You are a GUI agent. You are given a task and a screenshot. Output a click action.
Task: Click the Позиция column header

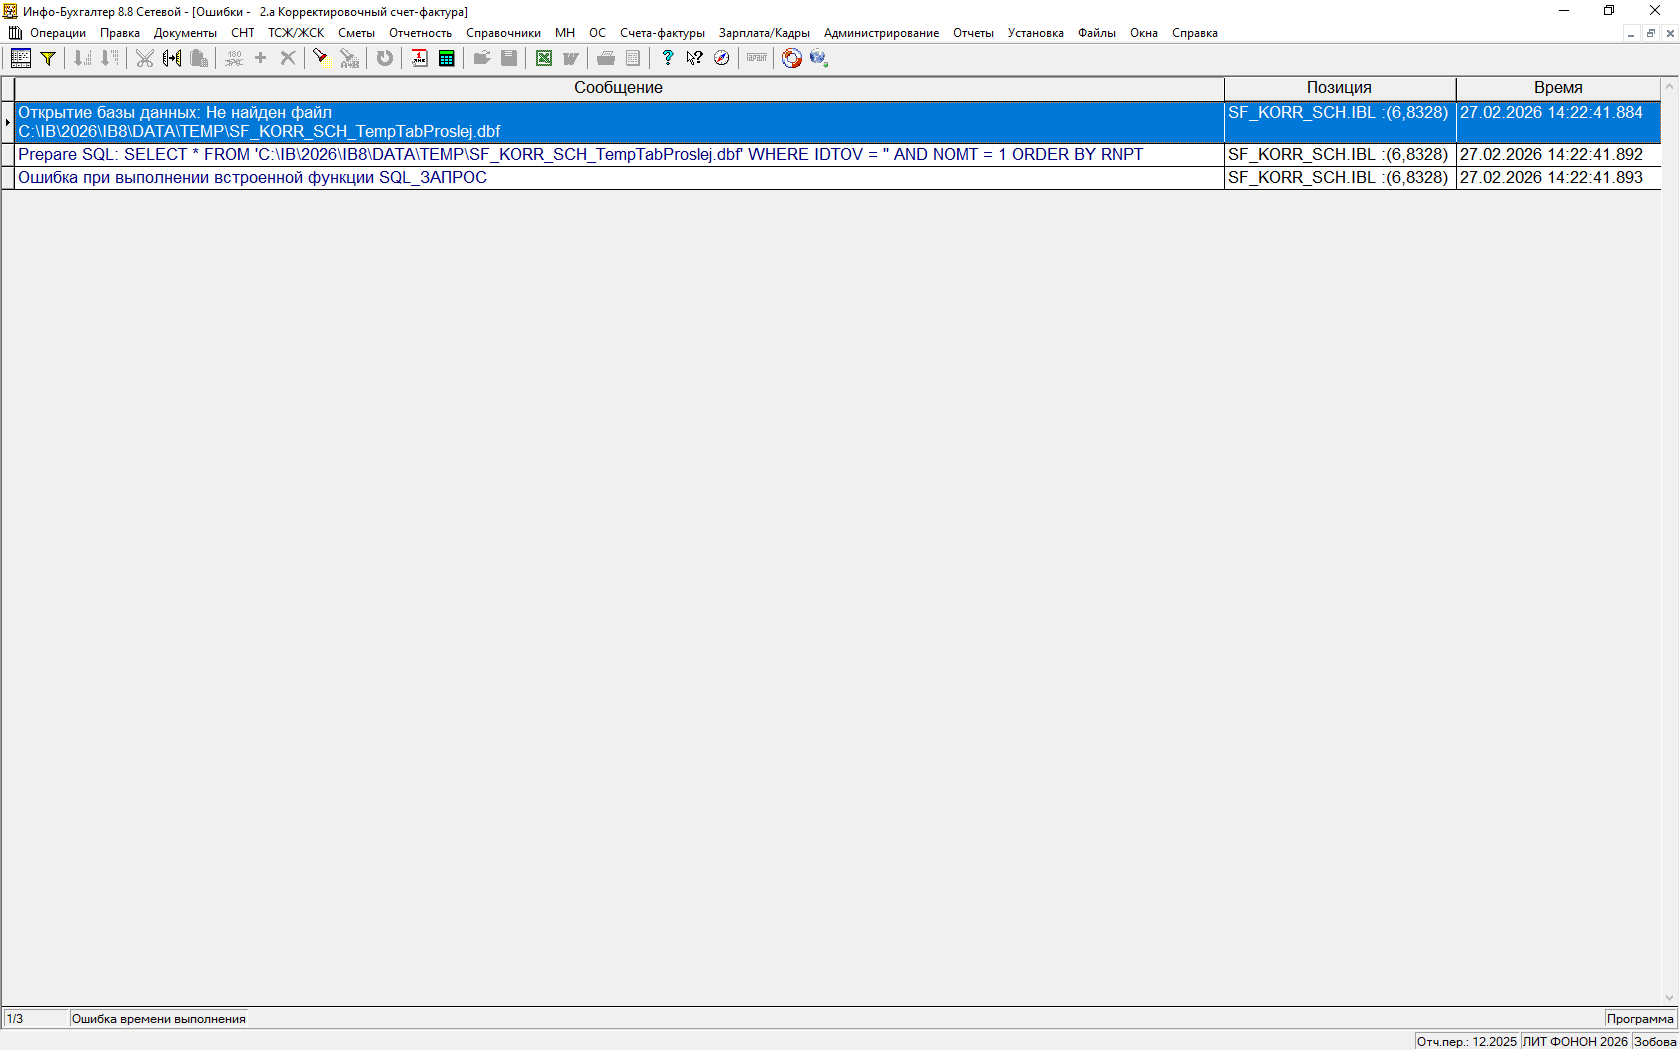click(x=1338, y=88)
